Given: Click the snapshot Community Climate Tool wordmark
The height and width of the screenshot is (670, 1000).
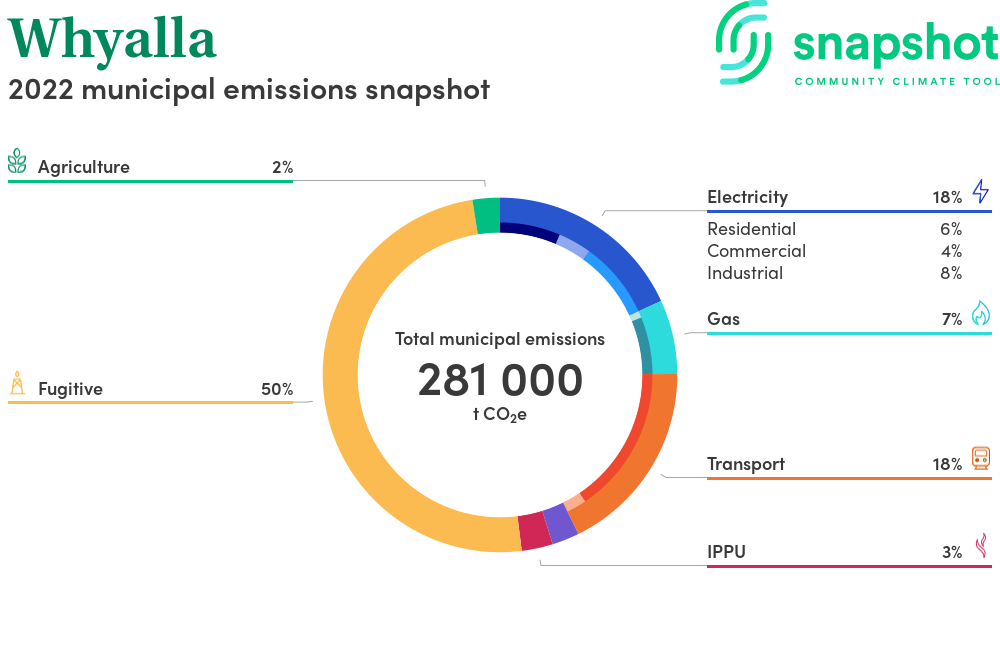Looking at the screenshot, I should click(896, 54).
